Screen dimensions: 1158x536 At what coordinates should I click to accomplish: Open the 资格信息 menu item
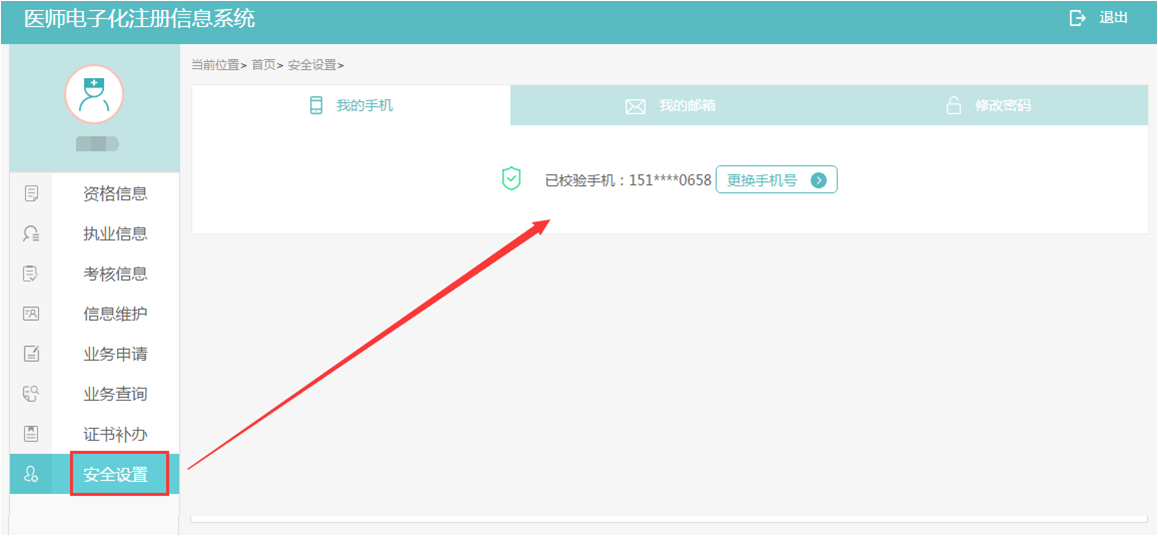[115, 194]
